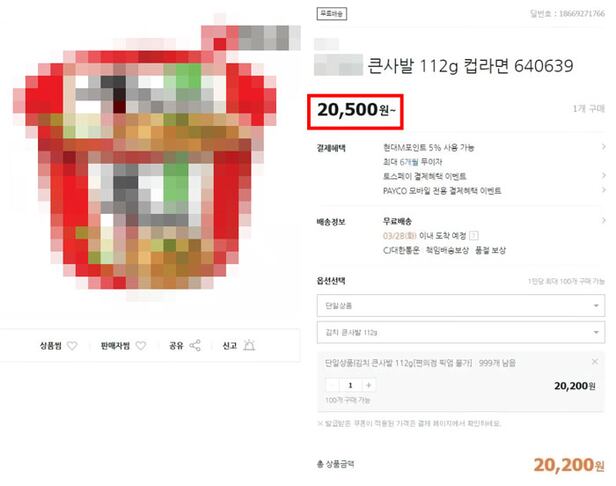The image size is (616, 486).
Task: Expand the 현대M포인트 5% payment benefit arrow
Action: coord(603,147)
